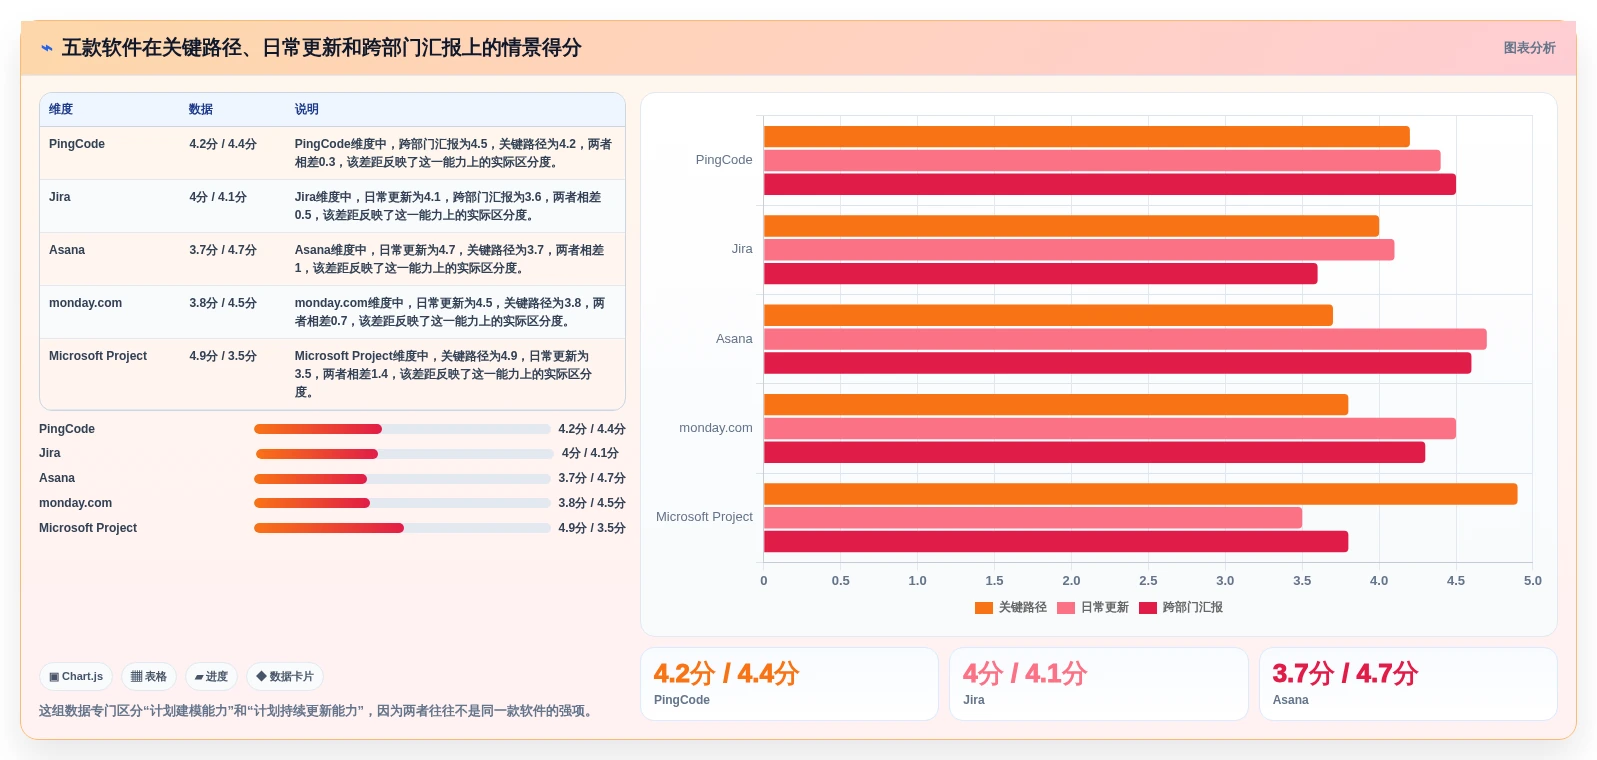
Task: Click the monday.com 跨部门汇报 red bar
Action: point(1094,453)
